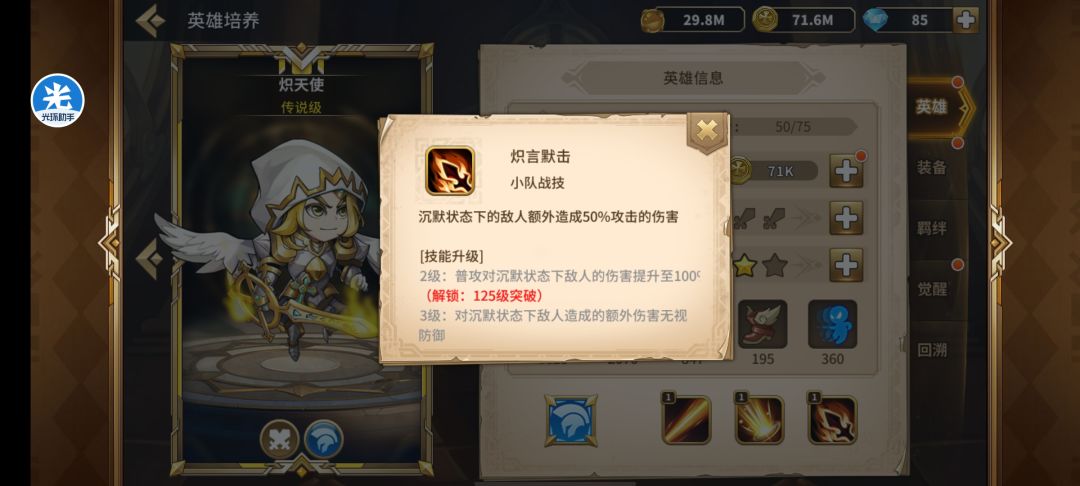This screenshot has height=486, width=1080.
Task: Select the blue helmet skill icon at bottom
Action: pos(571,420)
